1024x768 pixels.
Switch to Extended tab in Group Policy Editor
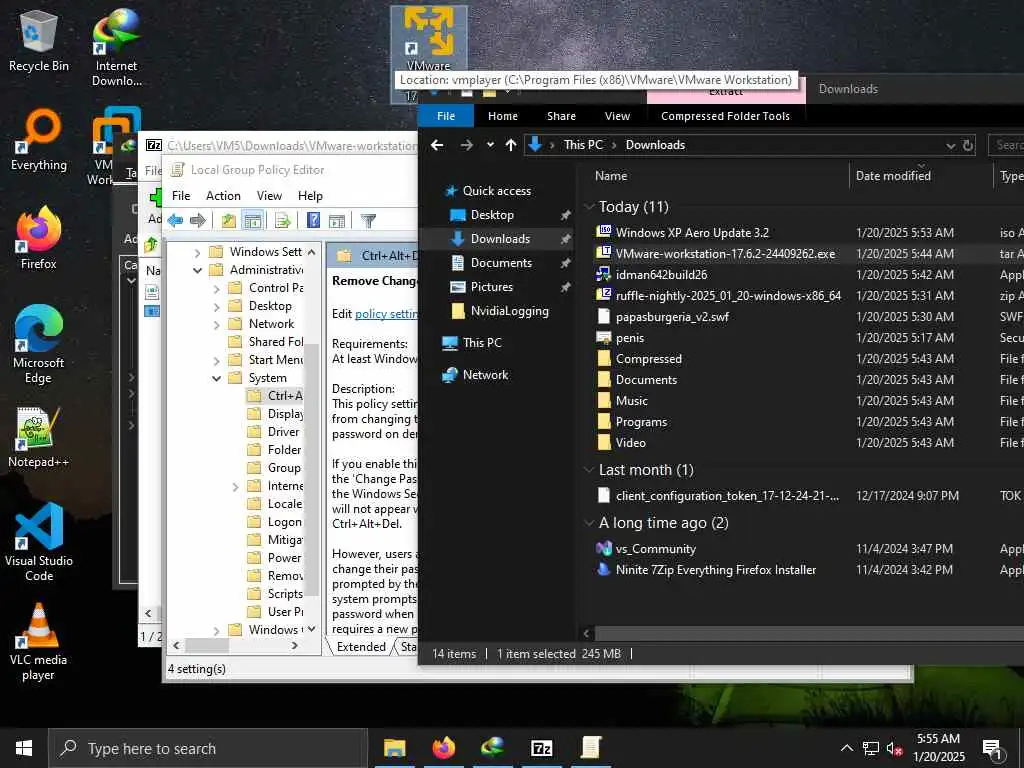(361, 647)
